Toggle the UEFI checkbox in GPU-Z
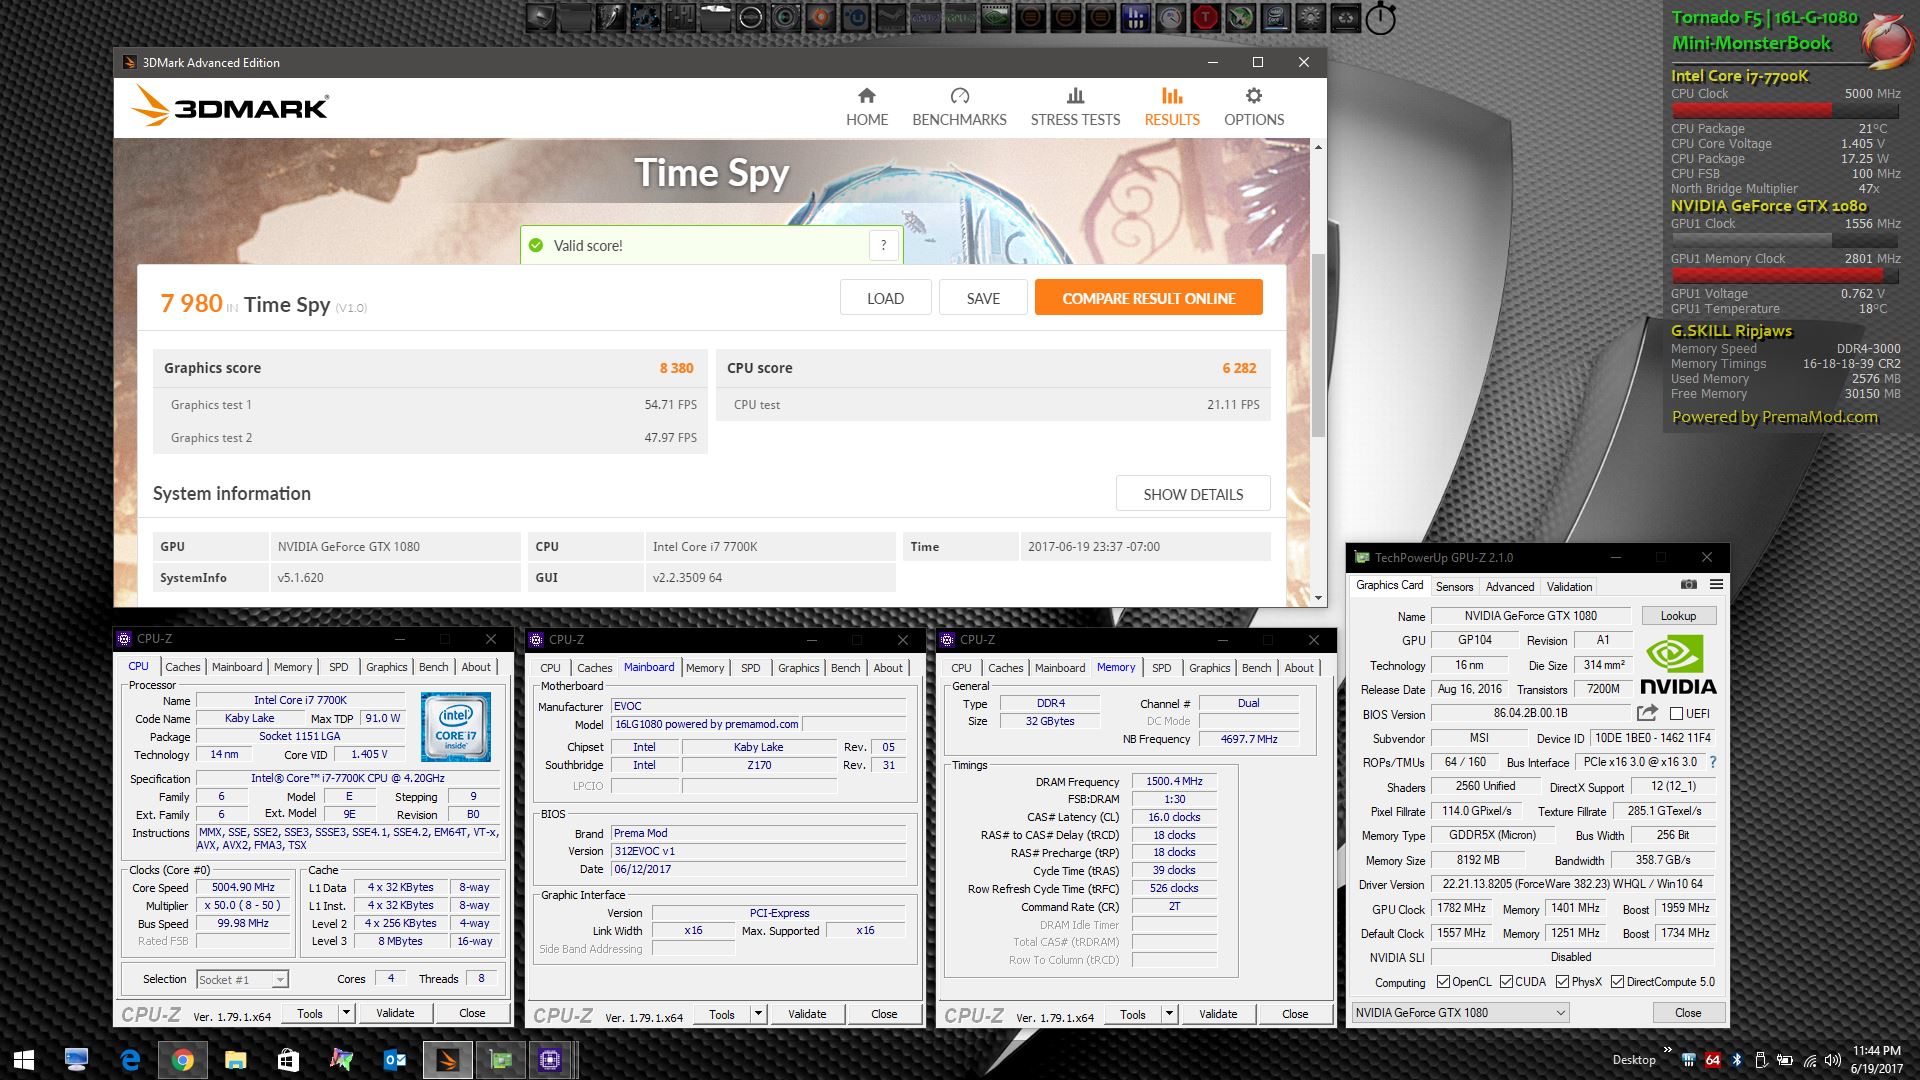 1677,714
